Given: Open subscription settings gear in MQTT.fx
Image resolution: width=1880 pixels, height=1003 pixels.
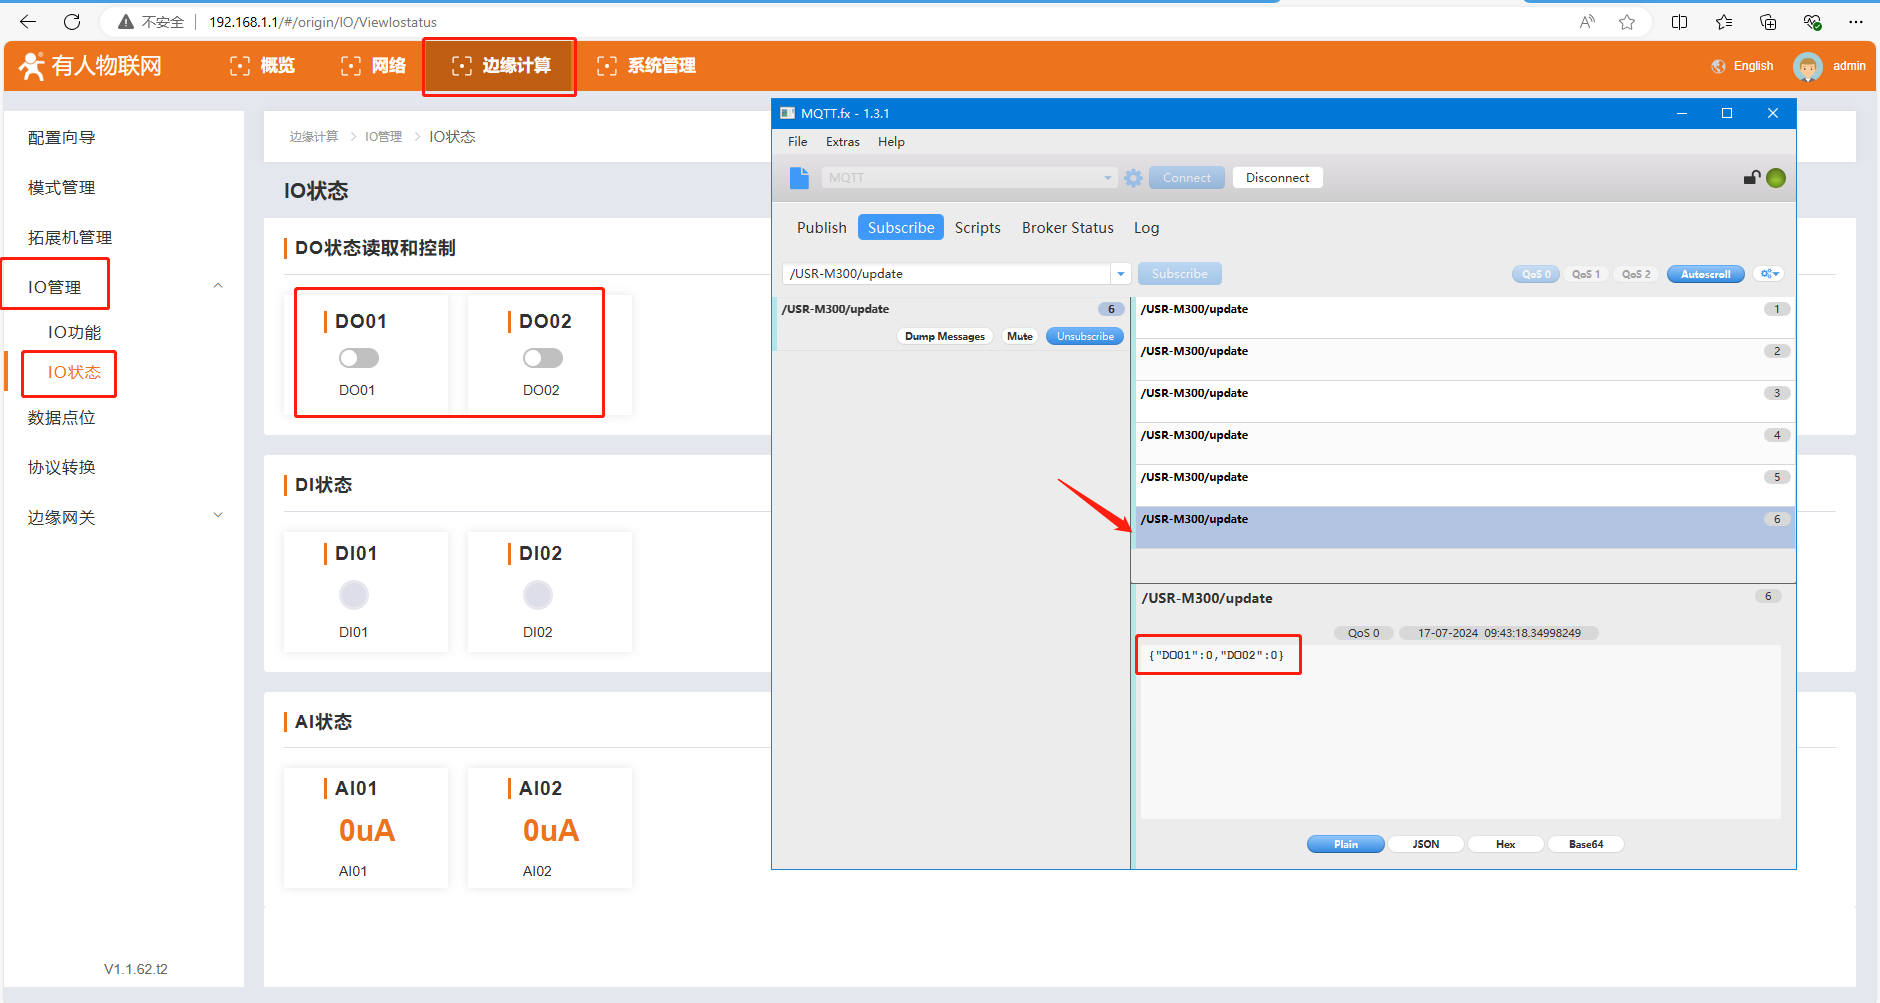Looking at the screenshot, I should tap(1770, 274).
